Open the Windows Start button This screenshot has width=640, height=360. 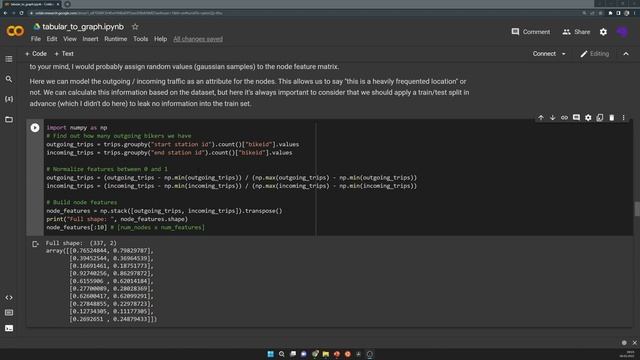tap(270, 354)
